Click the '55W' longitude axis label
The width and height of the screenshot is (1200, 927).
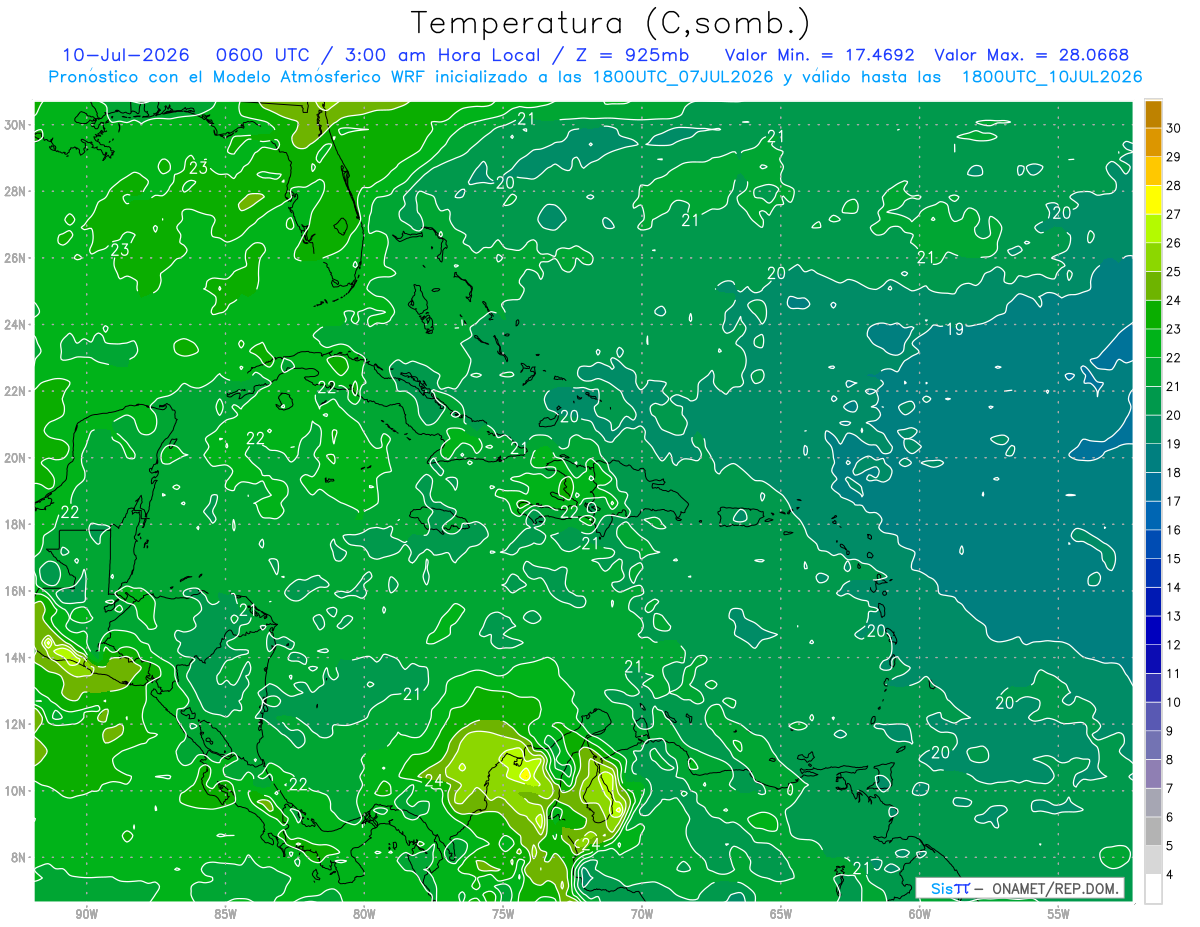pyautogui.click(x=1059, y=914)
